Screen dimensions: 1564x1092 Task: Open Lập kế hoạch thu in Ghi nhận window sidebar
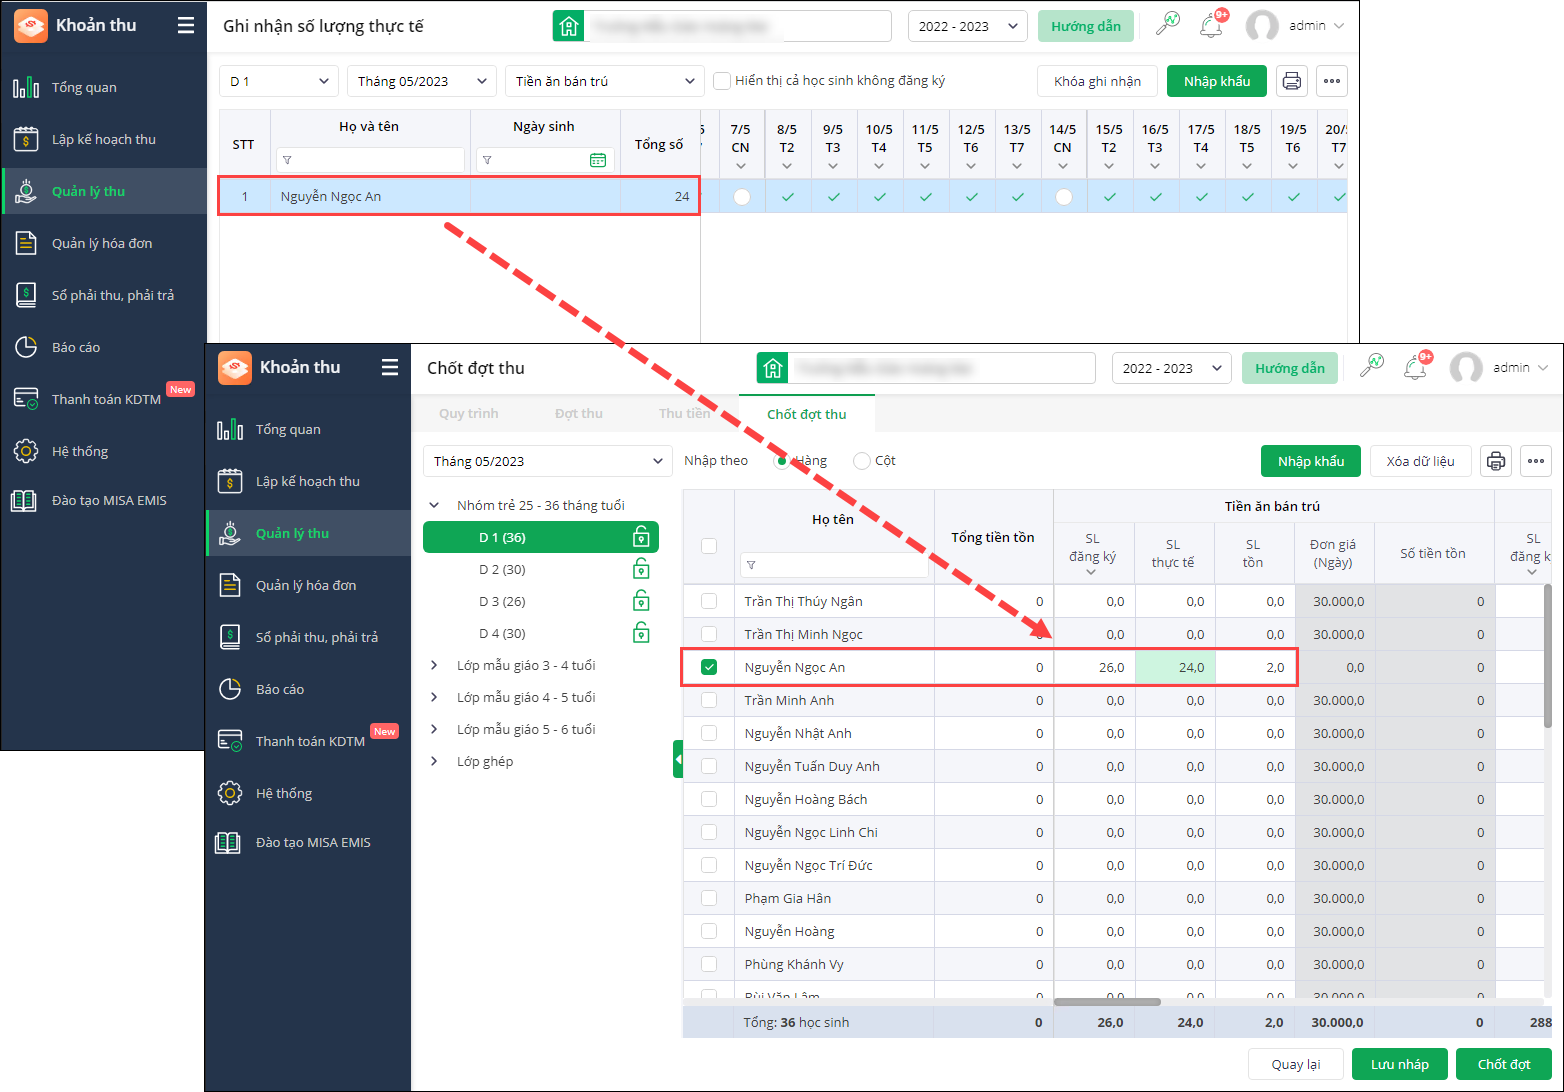click(104, 139)
